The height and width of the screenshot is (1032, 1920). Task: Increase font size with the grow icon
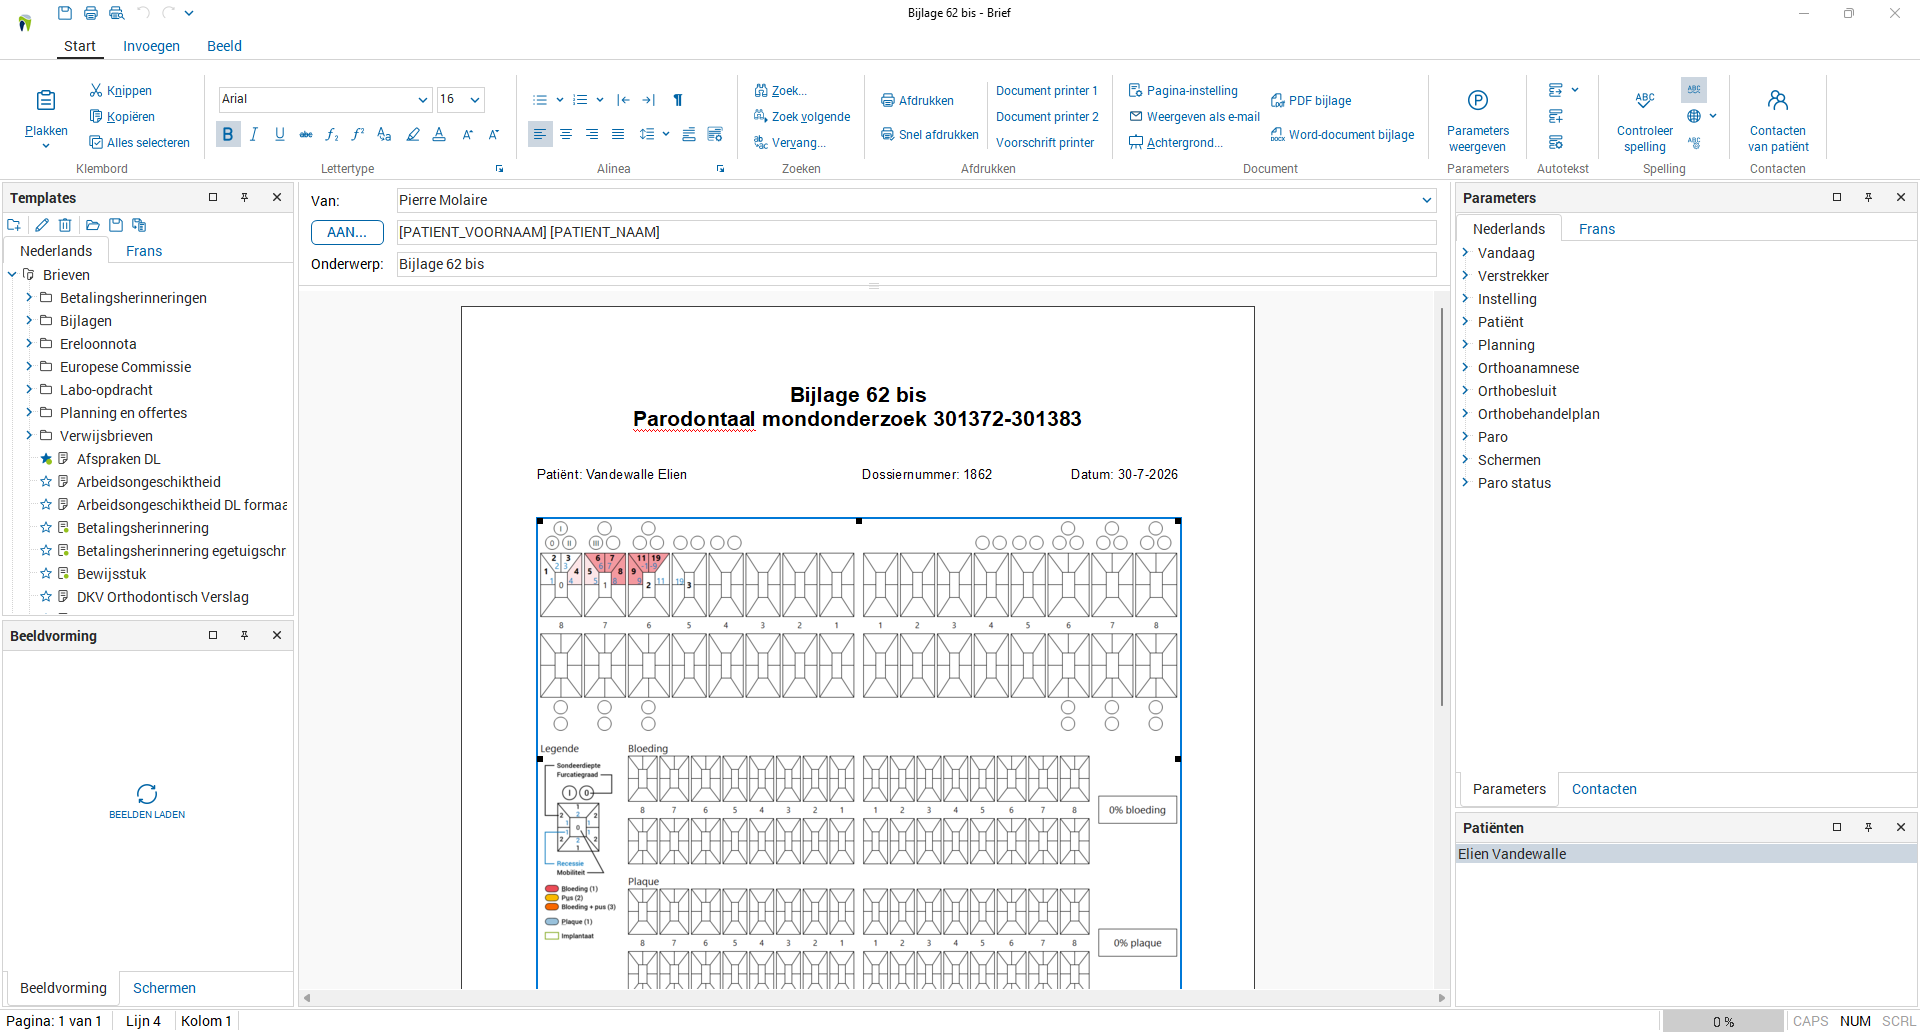pyautogui.click(x=467, y=134)
